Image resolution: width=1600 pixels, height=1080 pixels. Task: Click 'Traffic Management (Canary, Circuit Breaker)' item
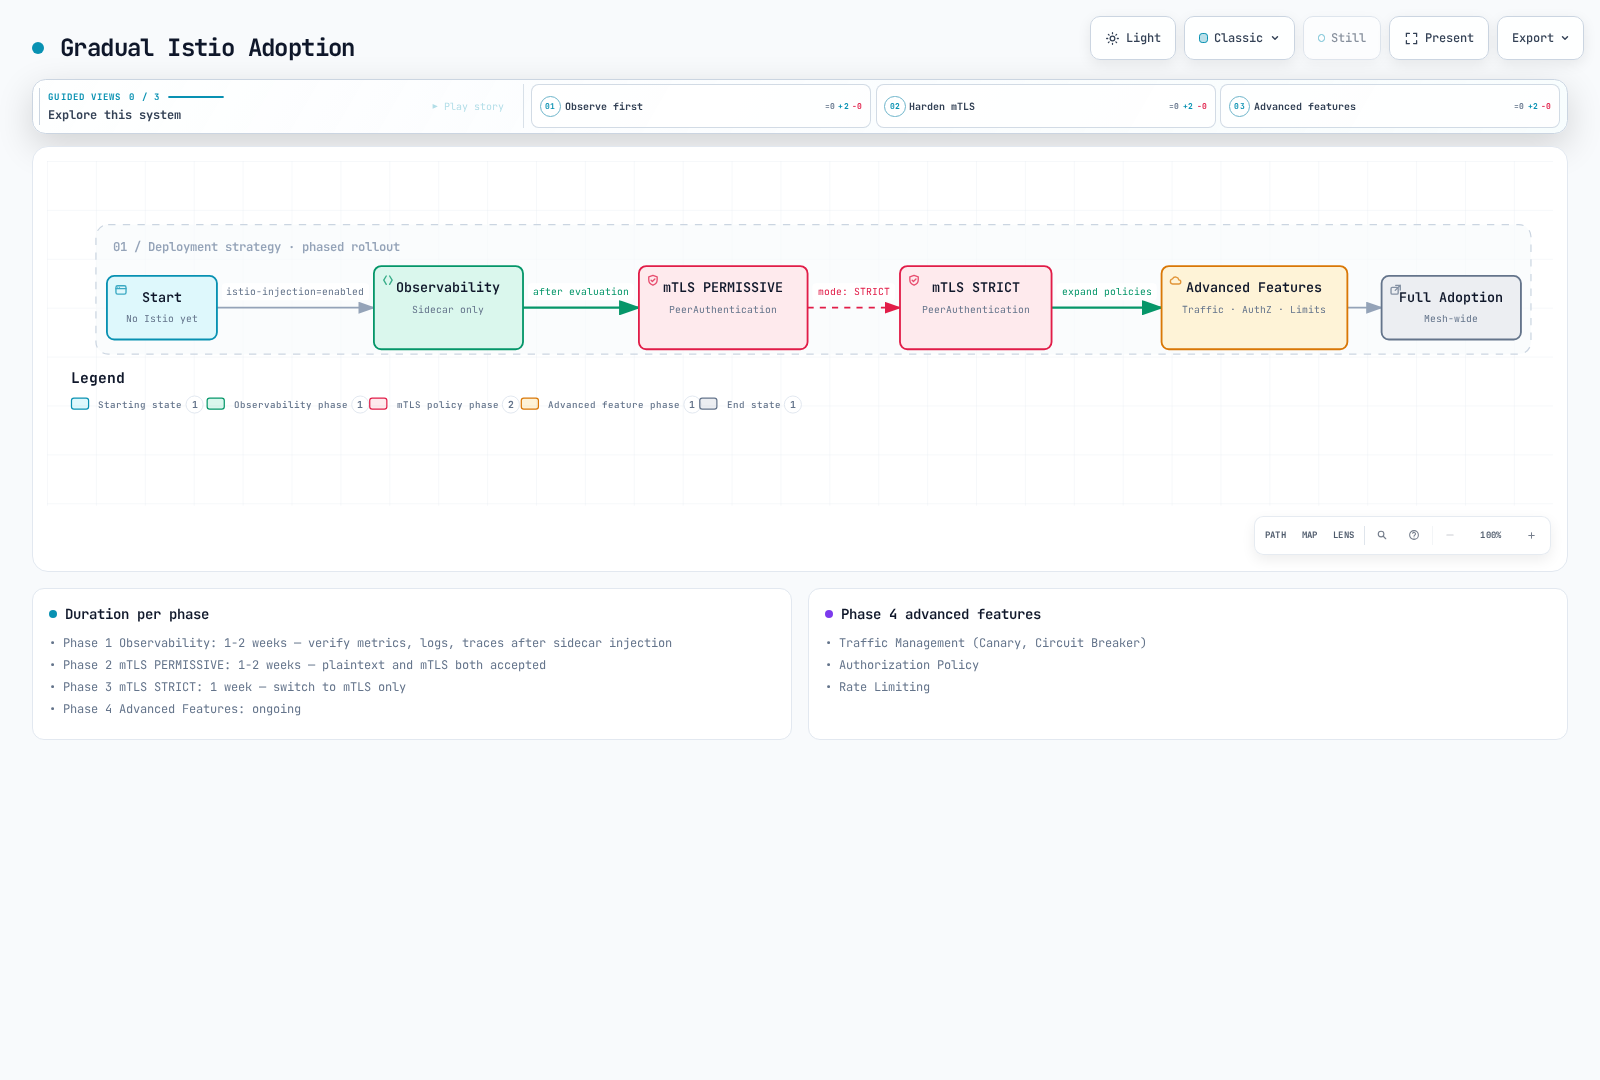993,643
